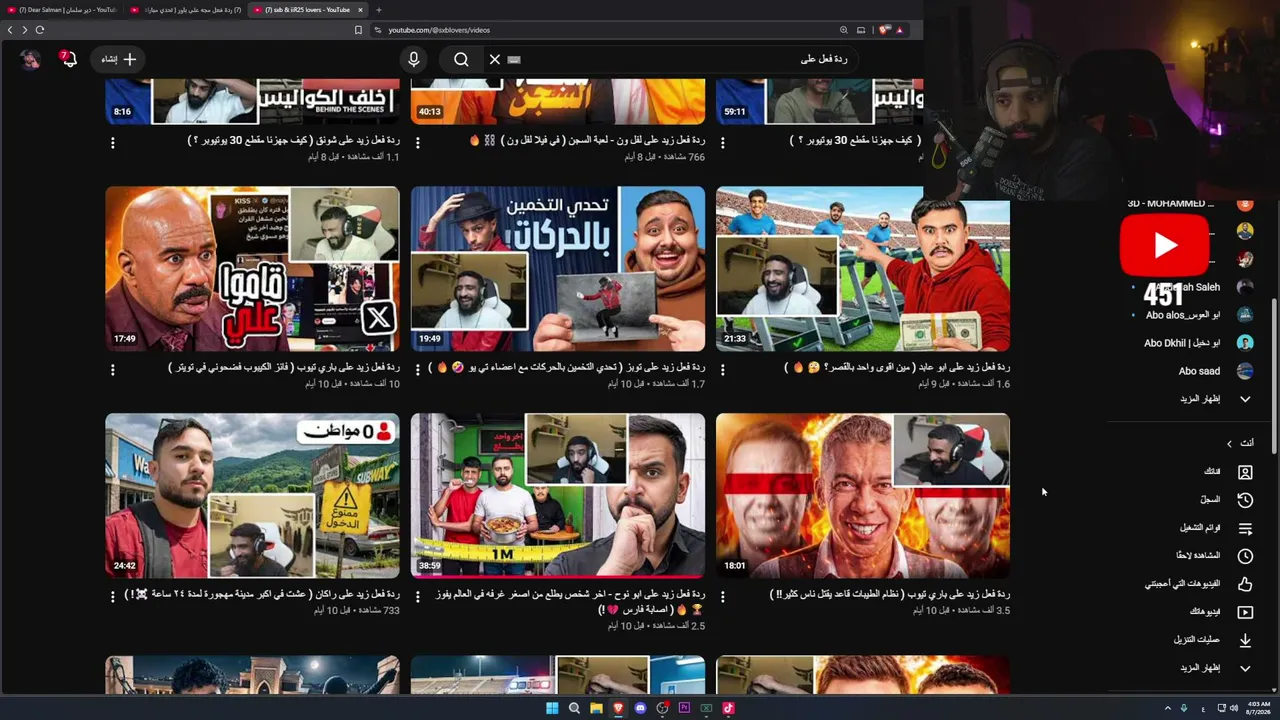Click the title of the 19:49 video
The width and height of the screenshot is (1280, 720).
click(x=567, y=367)
